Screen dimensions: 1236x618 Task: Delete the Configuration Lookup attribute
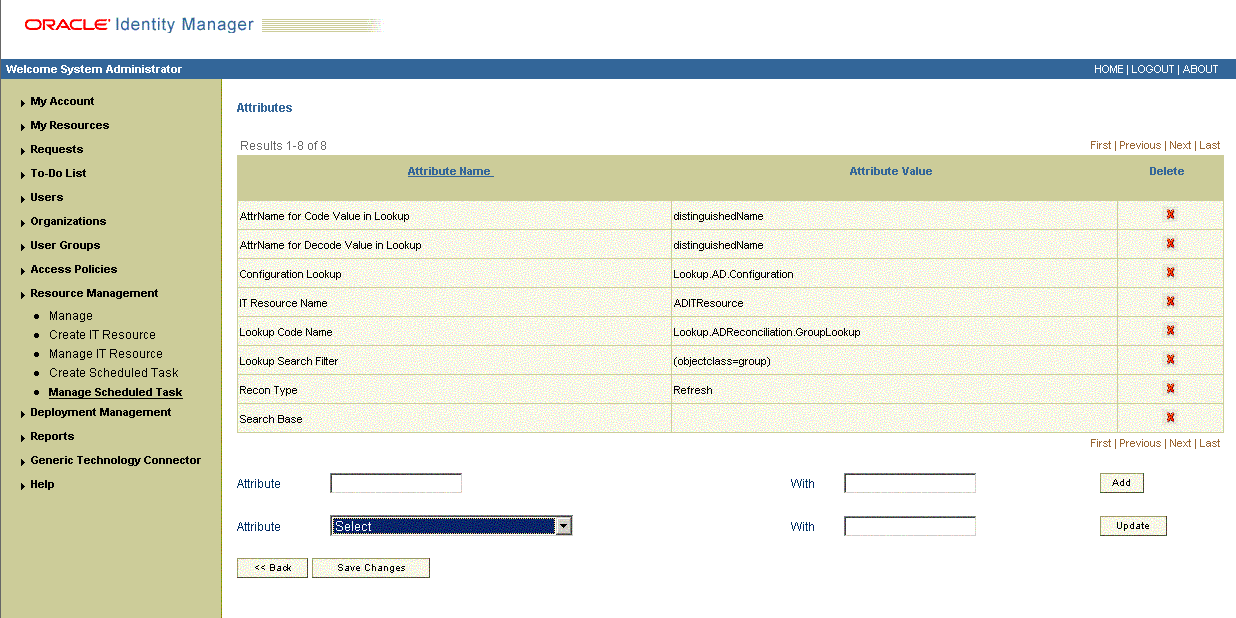(x=1170, y=272)
